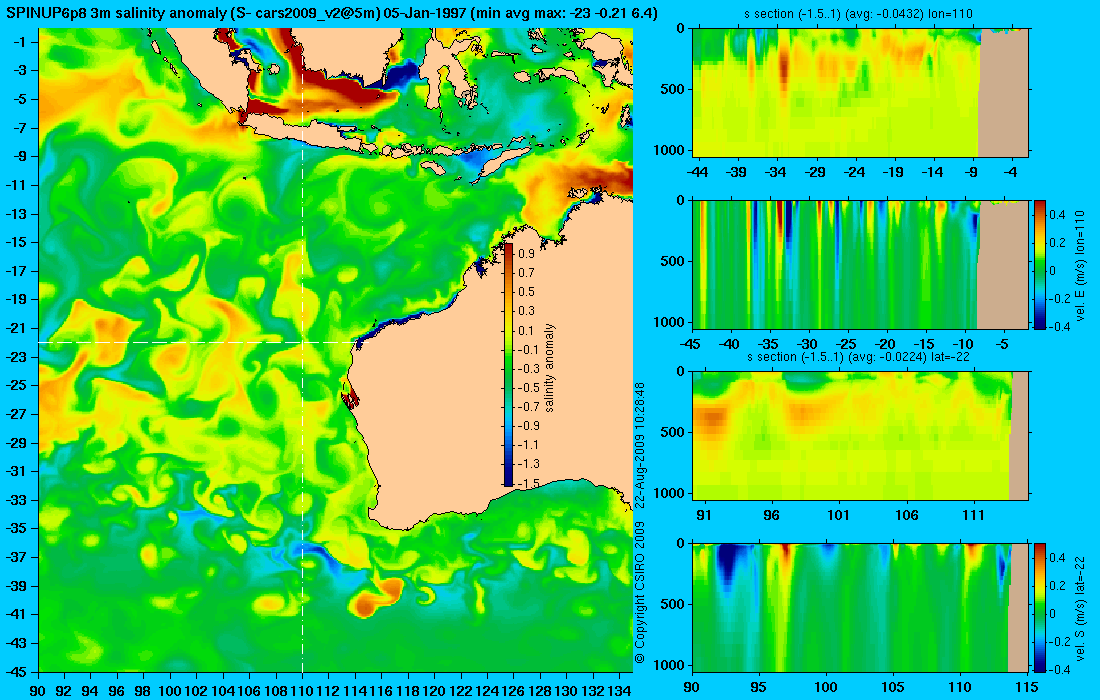The image size is (1100, 700).
Task: Click the vel. E velocity colorbar
Action: tap(1040, 264)
